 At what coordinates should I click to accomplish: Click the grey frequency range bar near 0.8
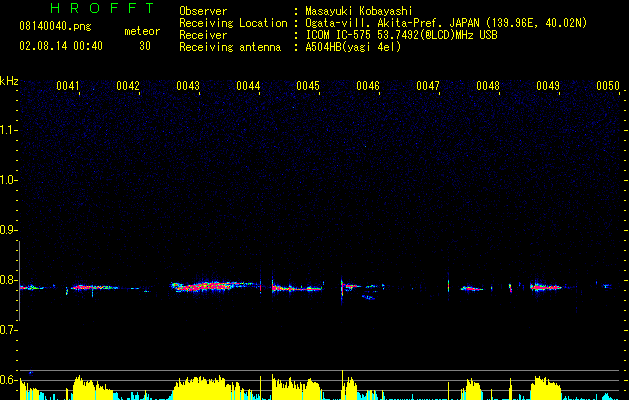pos(19,281)
